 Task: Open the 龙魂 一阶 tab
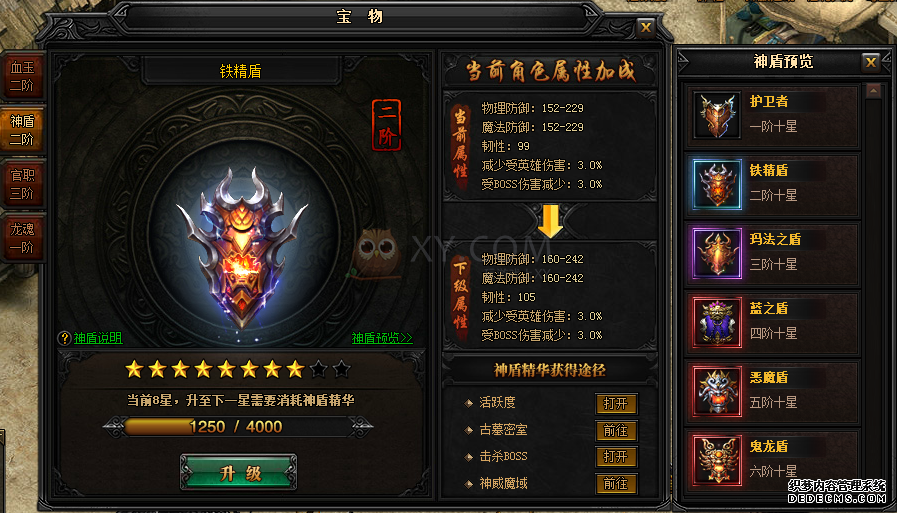point(22,238)
